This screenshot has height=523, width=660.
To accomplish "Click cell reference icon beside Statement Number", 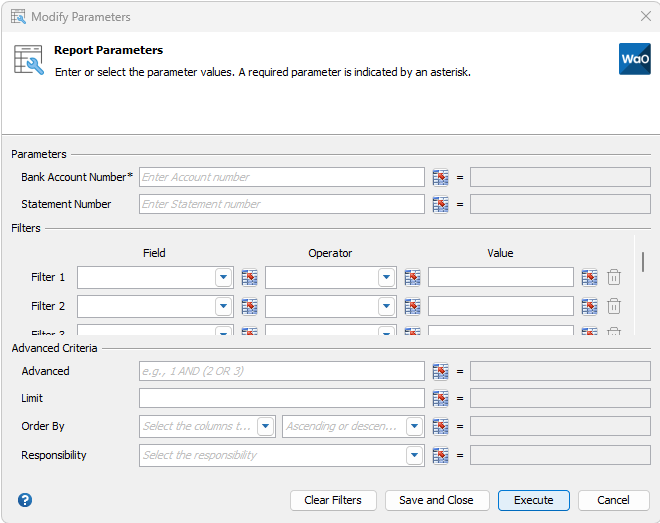I will coord(440,204).
